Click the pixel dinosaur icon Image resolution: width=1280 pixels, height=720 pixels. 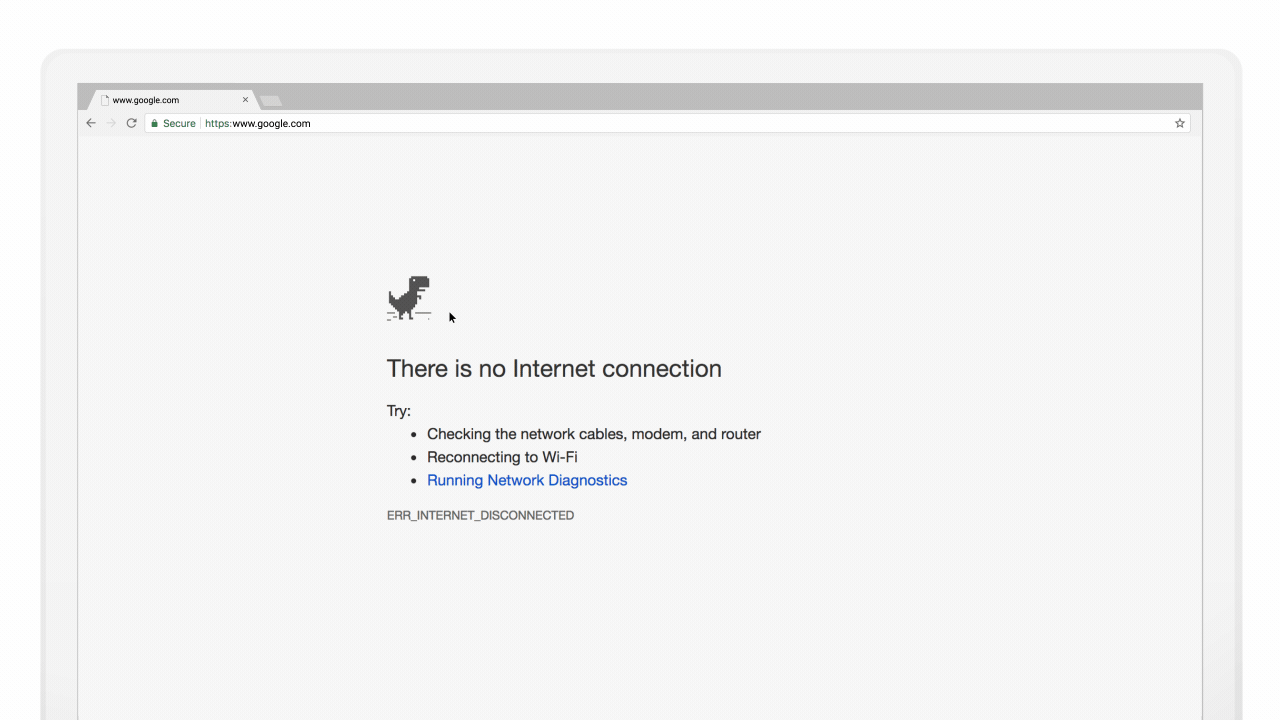pos(409,298)
